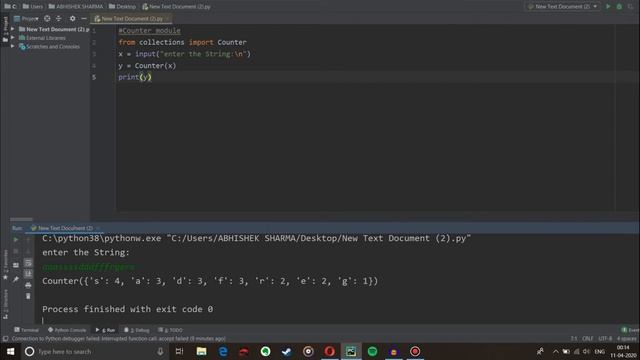Click the CRLF line separator in status bar

(587, 339)
